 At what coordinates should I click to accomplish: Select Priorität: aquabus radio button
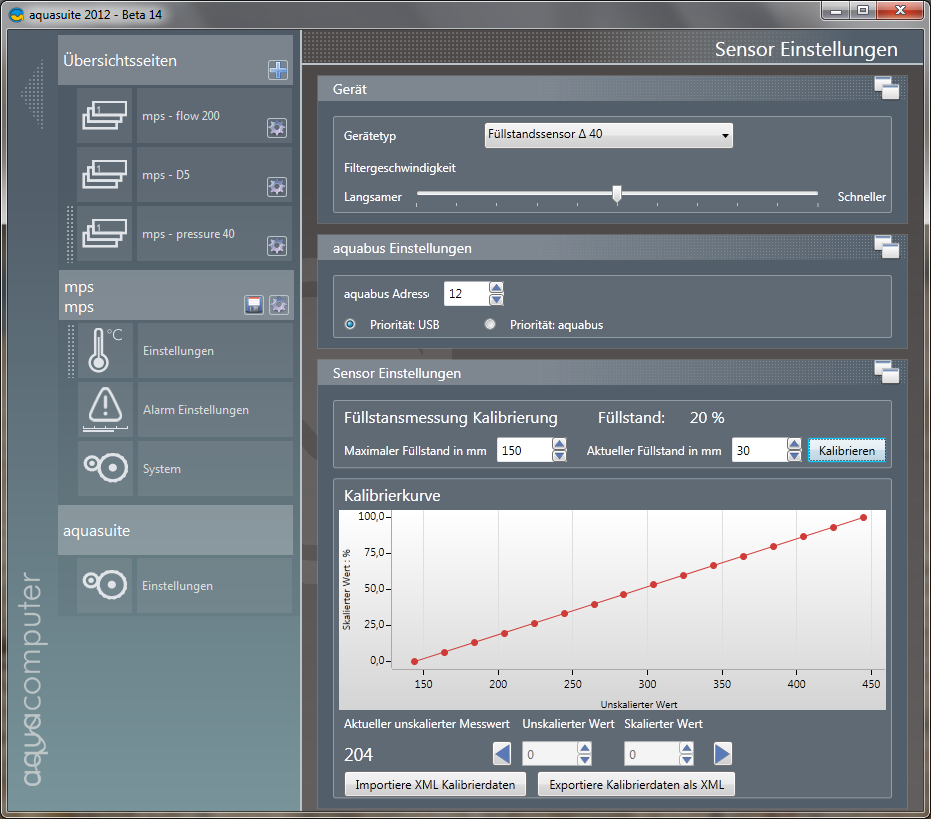(490, 324)
